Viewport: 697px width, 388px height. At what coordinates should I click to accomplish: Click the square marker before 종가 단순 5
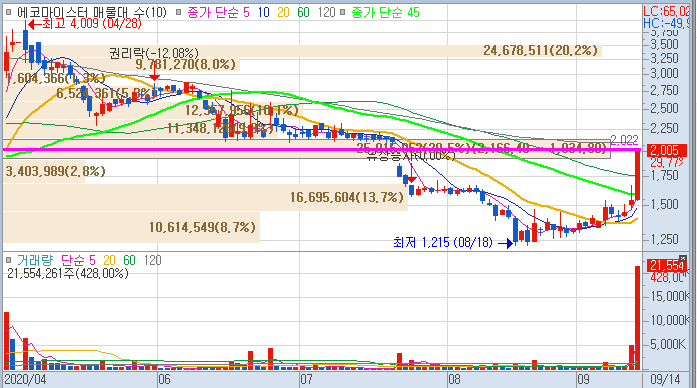pyautogui.click(x=179, y=12)
